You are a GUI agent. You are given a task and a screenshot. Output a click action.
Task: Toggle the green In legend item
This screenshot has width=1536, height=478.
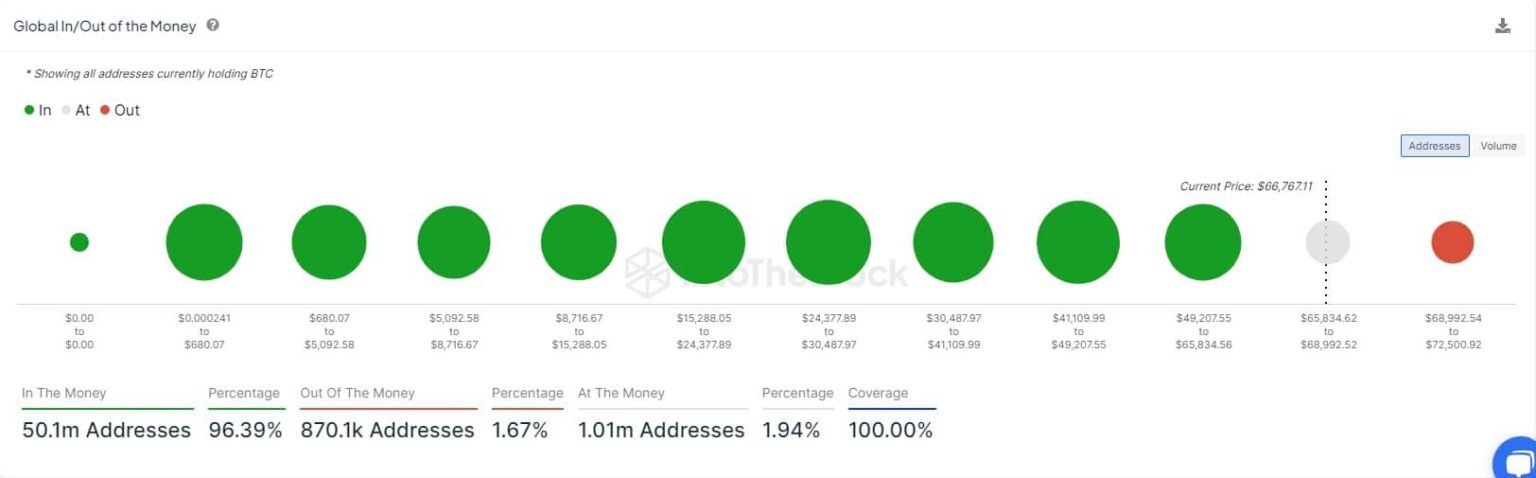(38, 110)
